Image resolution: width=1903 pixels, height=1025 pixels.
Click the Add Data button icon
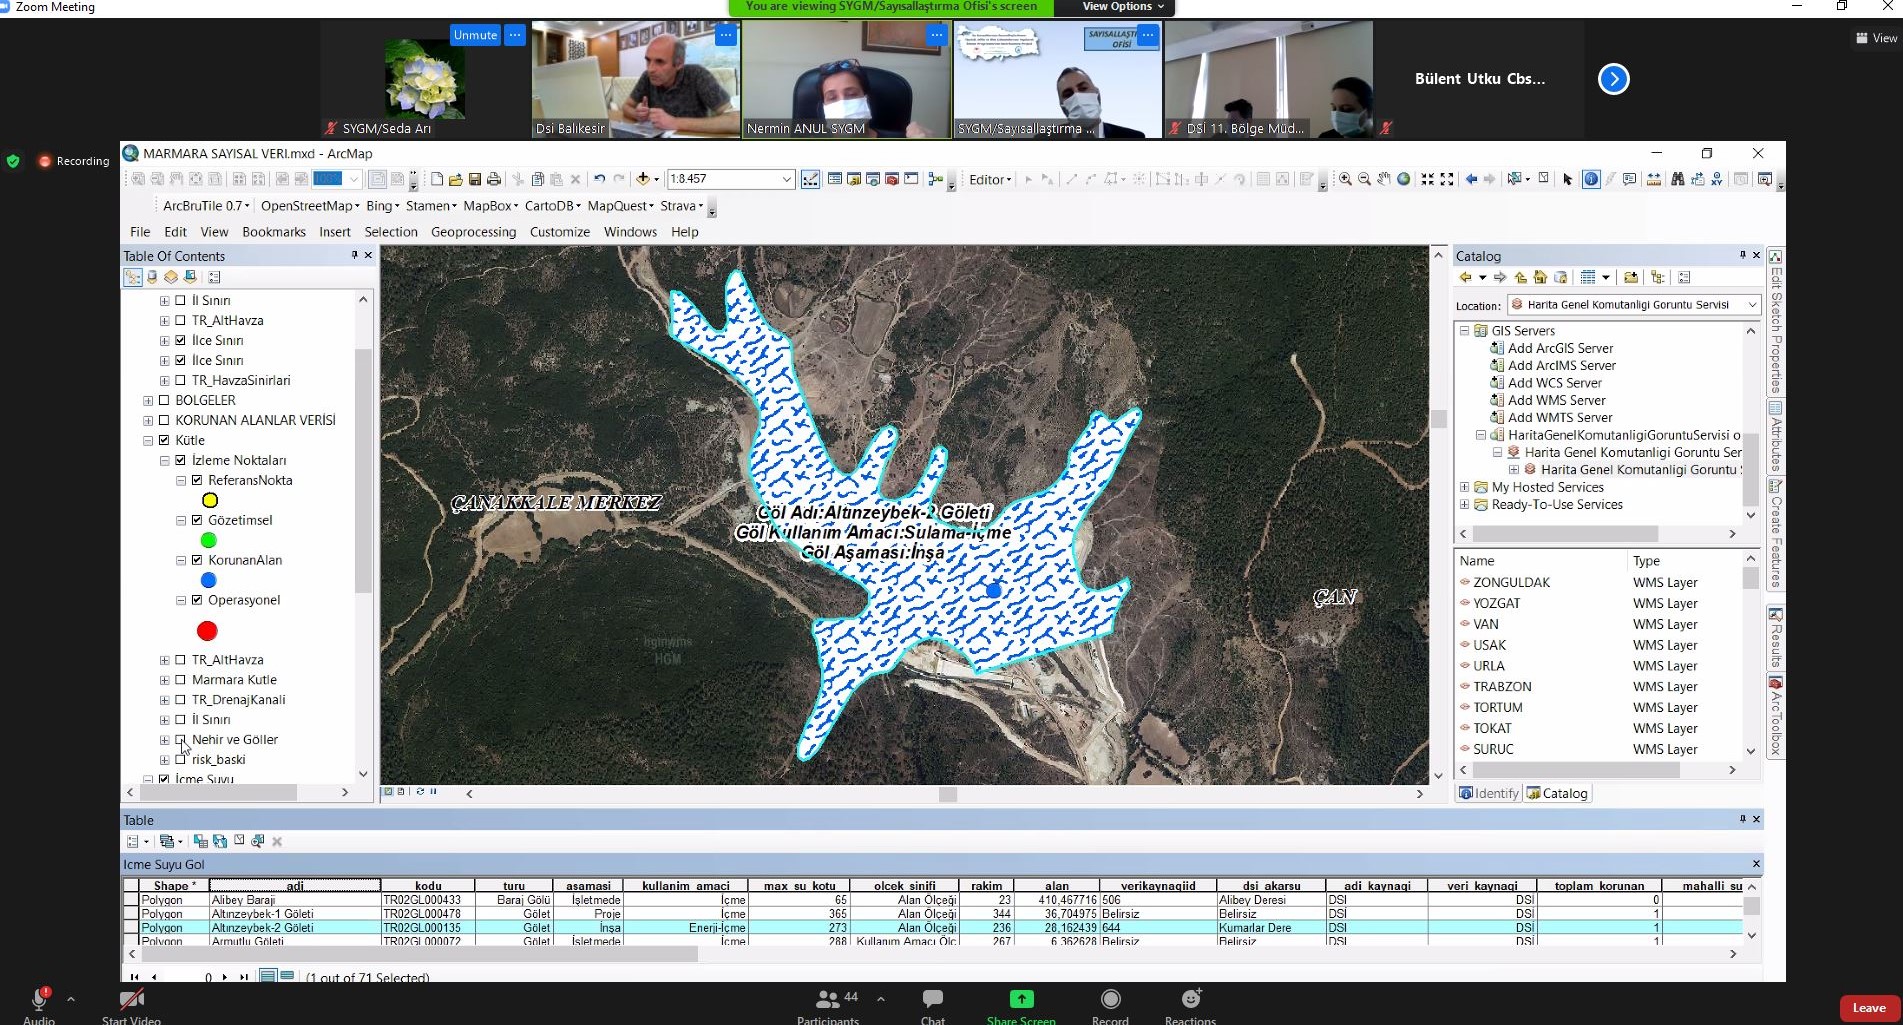[643, 179]
